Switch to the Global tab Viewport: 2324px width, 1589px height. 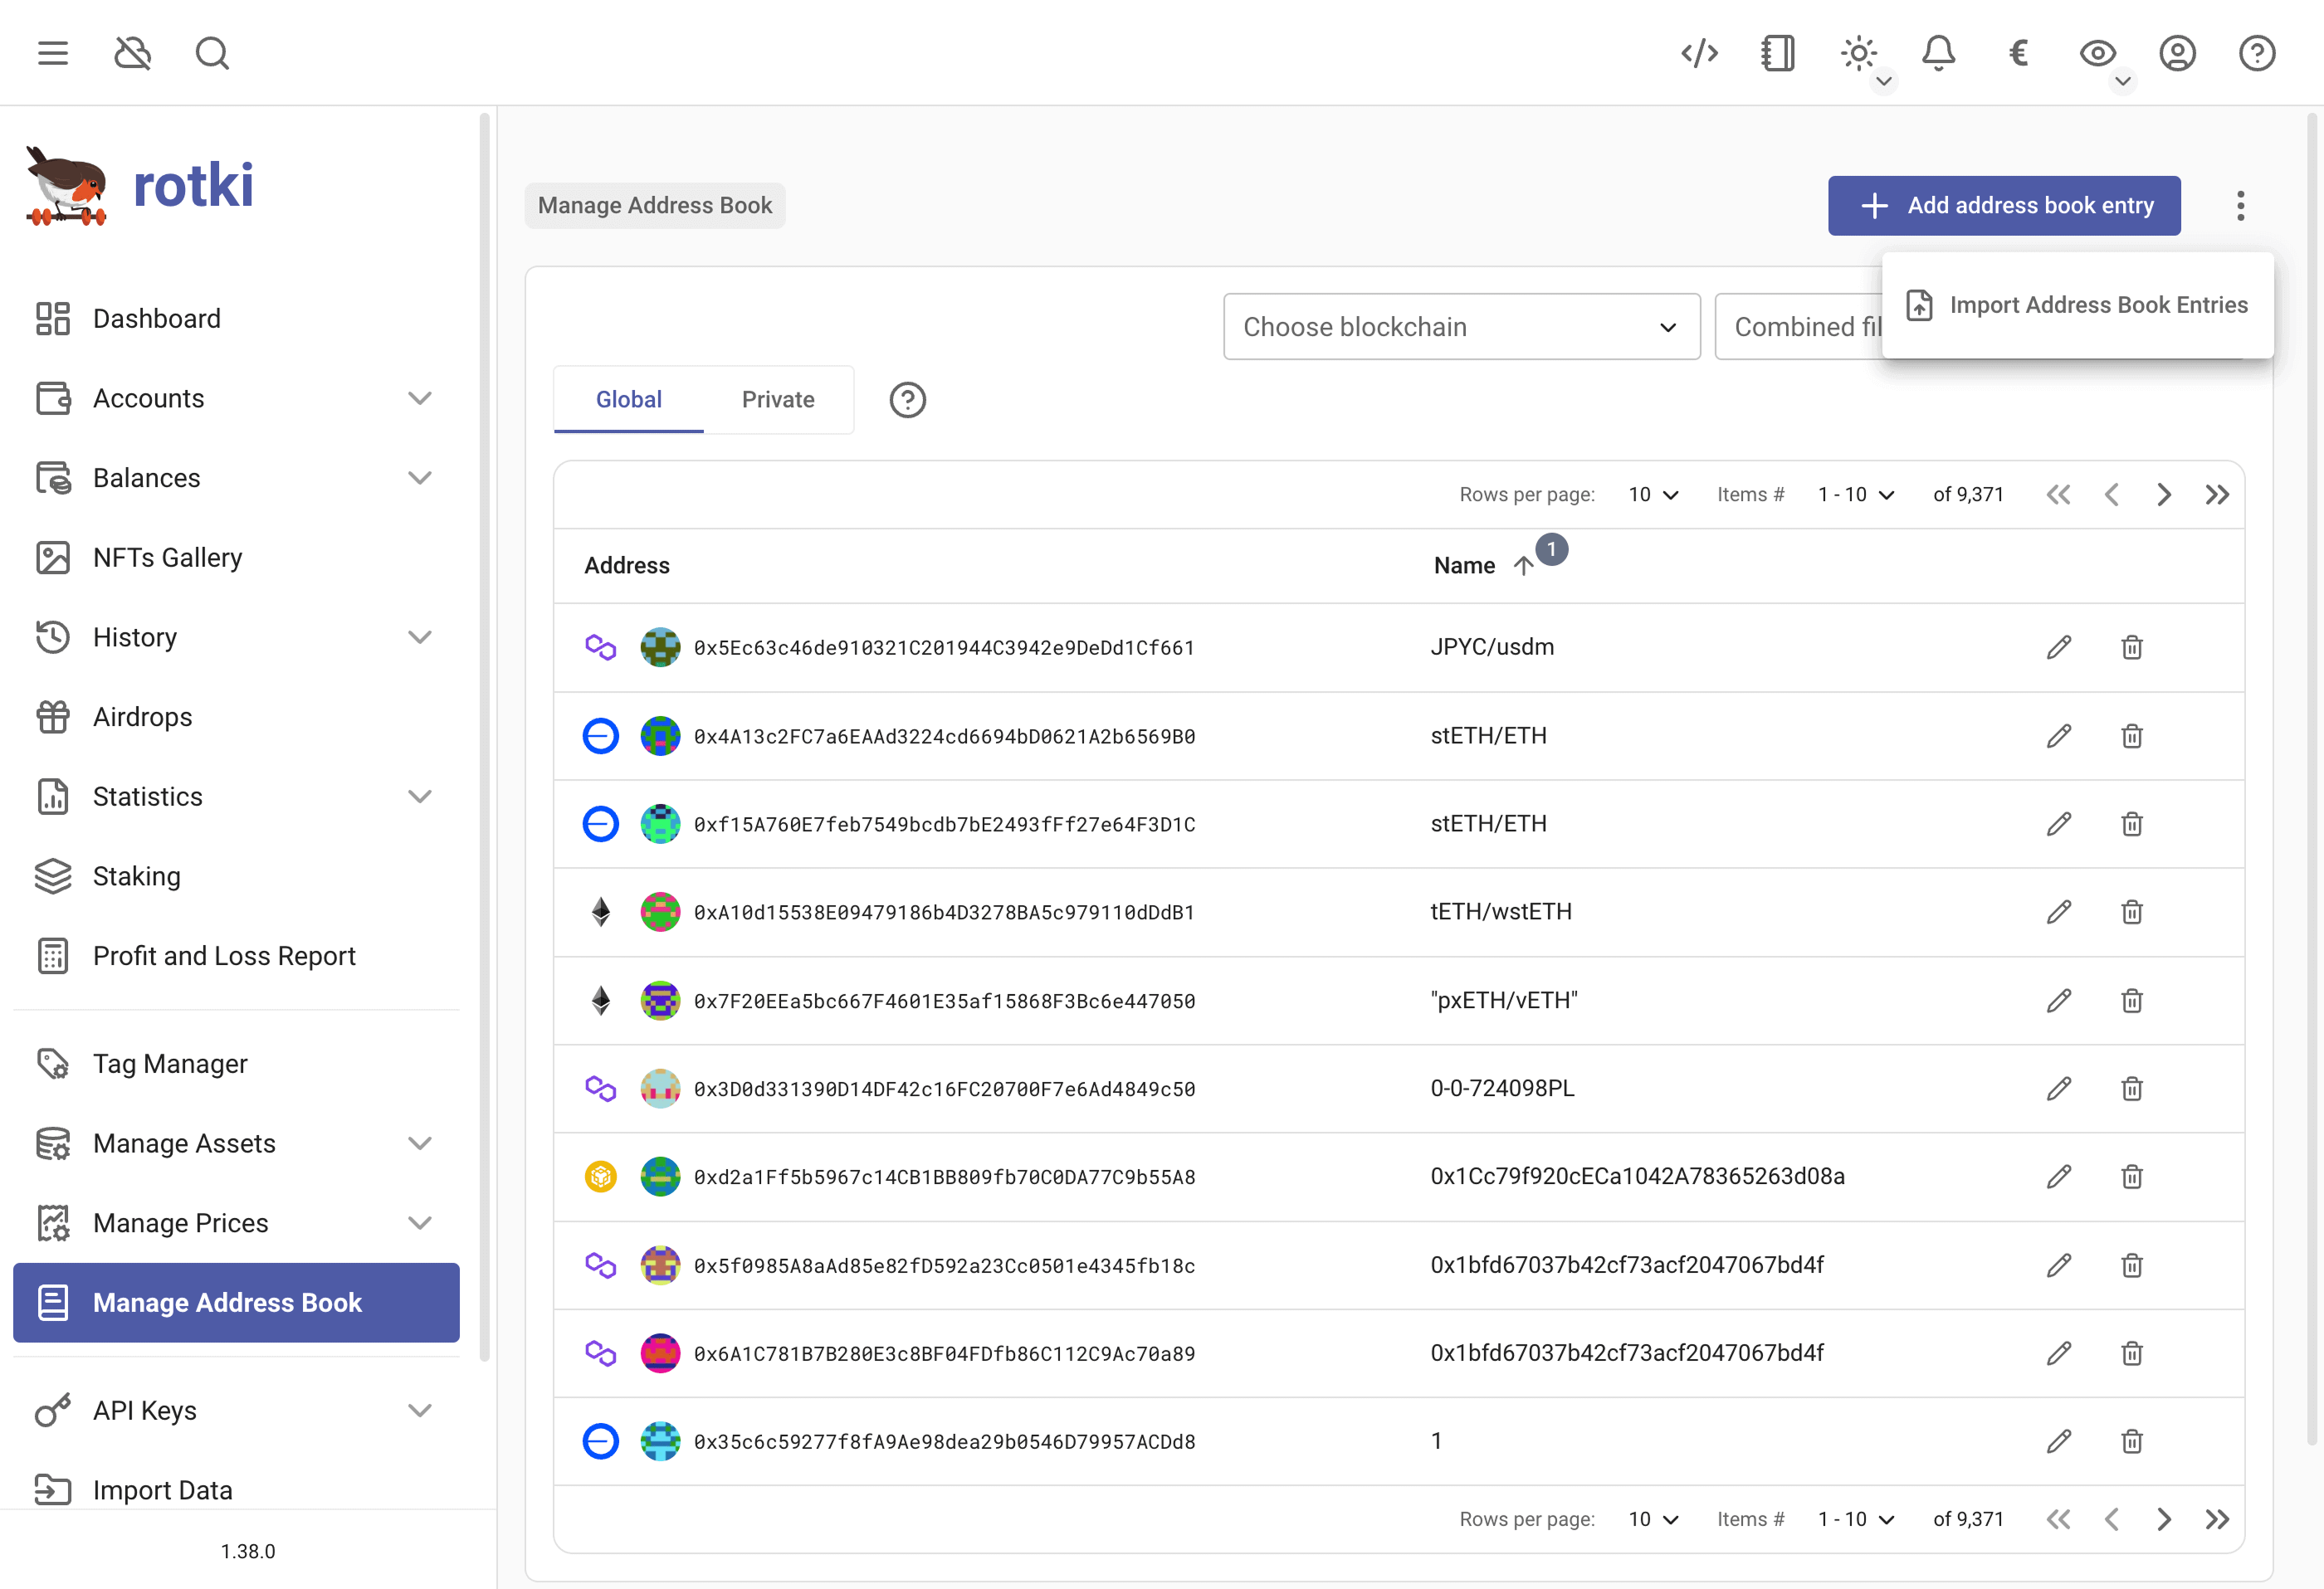[629, 400]
